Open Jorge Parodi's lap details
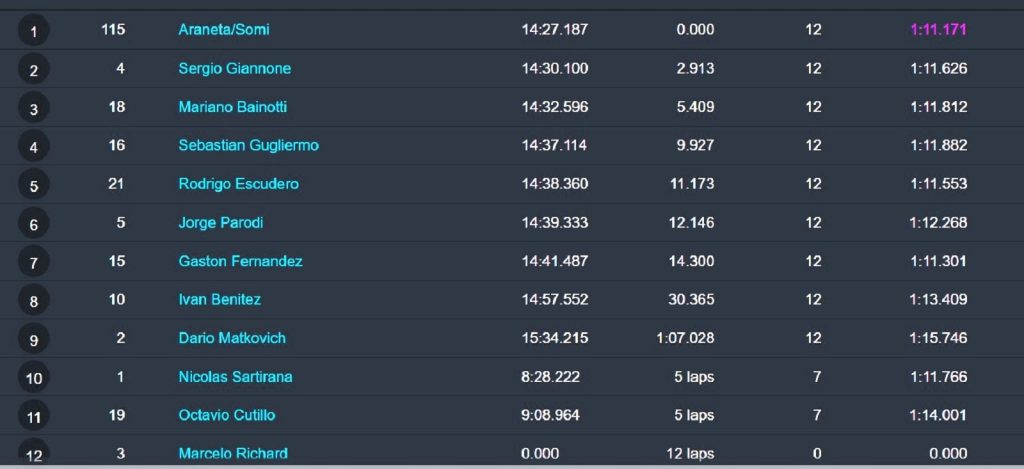 pos(221,222)
